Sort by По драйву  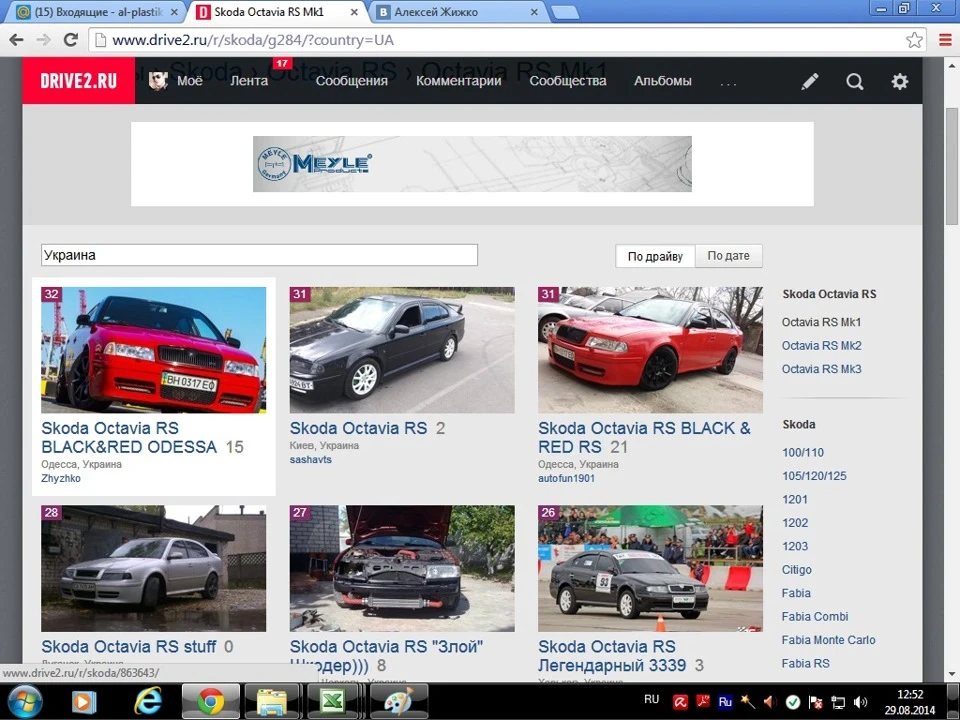point(655,256)
